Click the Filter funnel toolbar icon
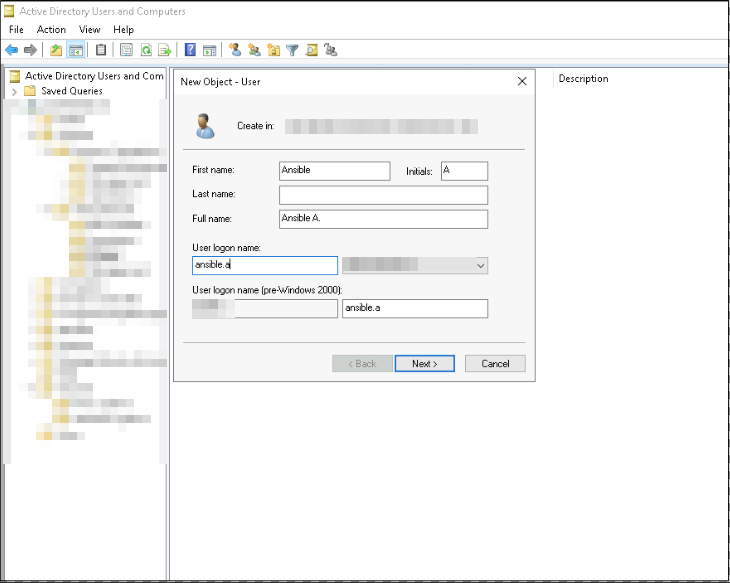Viewport: 730px width, 583px height. [292, 50]
